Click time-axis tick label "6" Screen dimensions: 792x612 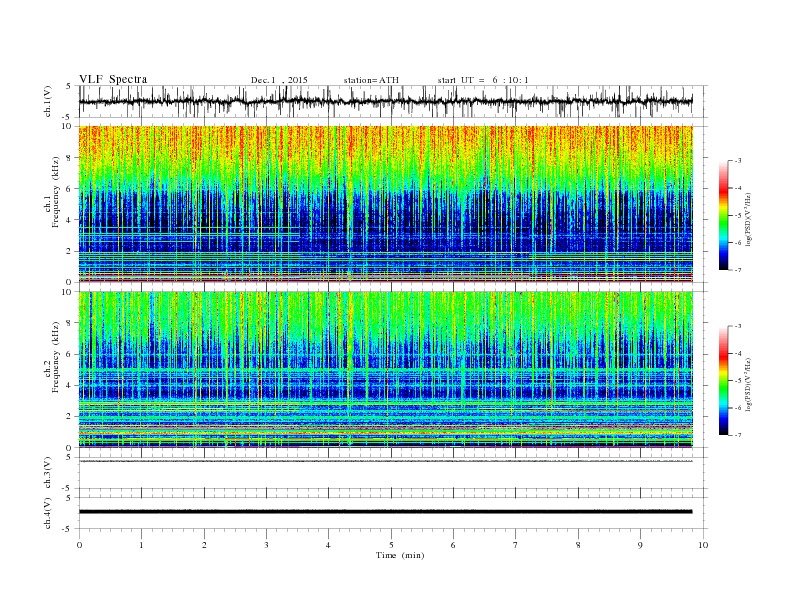[x=453, y=545]
